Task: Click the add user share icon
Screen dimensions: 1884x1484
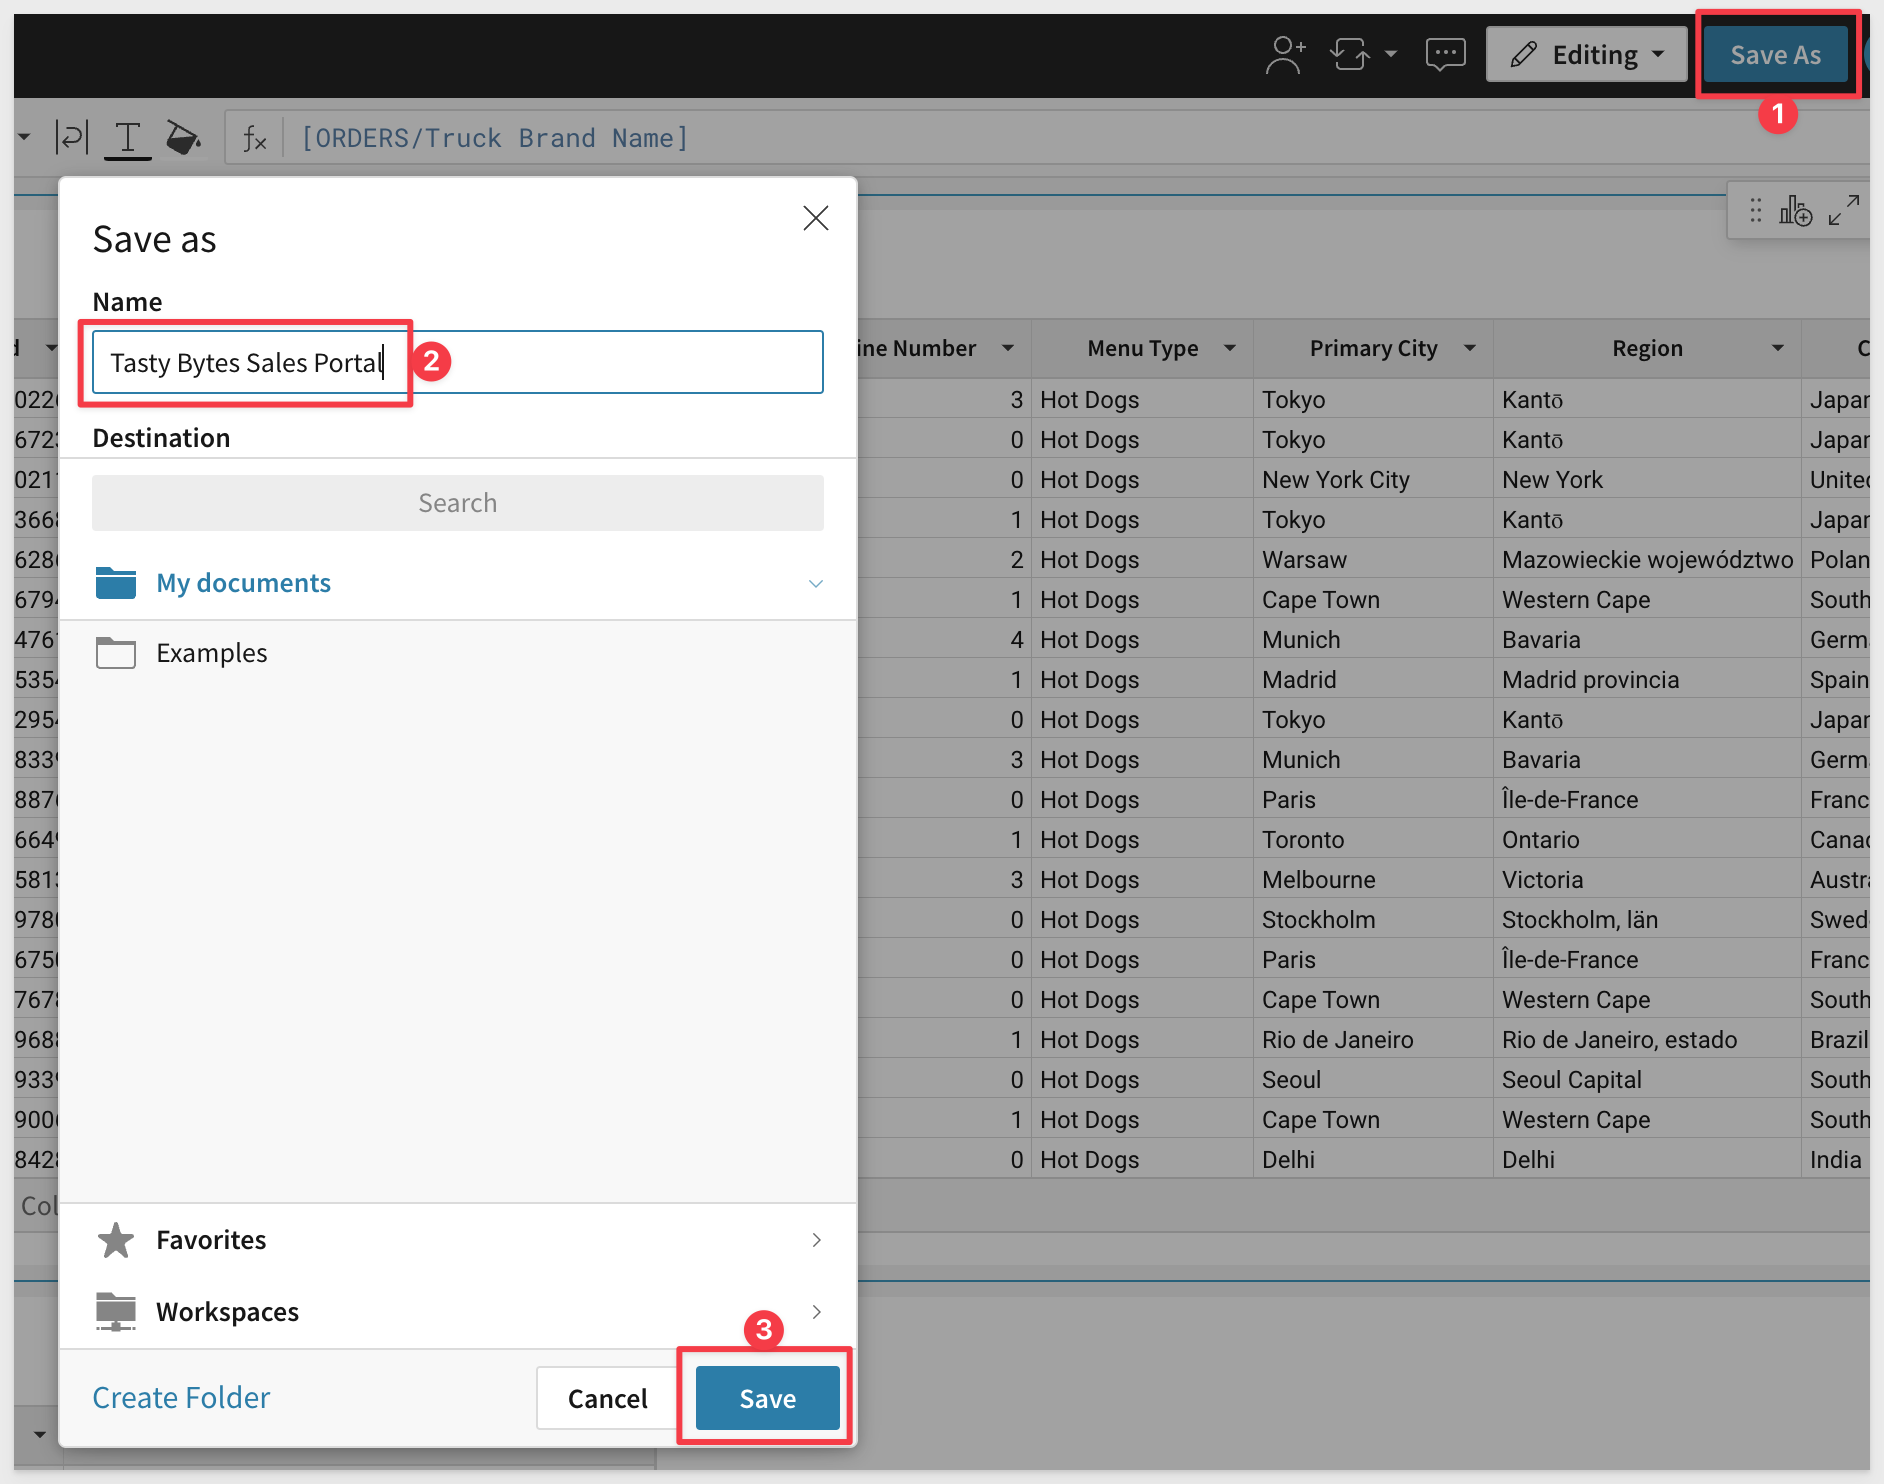Action: click(1285, 55)
